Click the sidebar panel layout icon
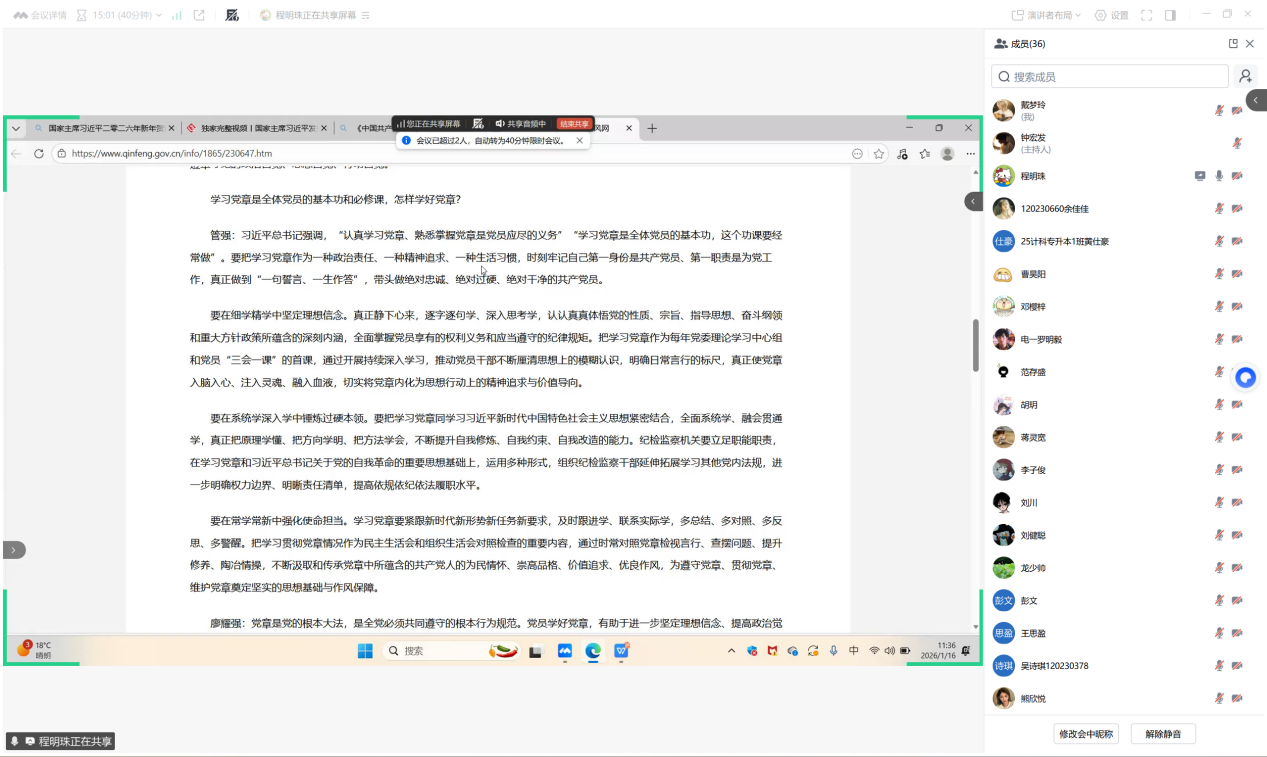The image size is (1267, 757). coord(1170,15)
